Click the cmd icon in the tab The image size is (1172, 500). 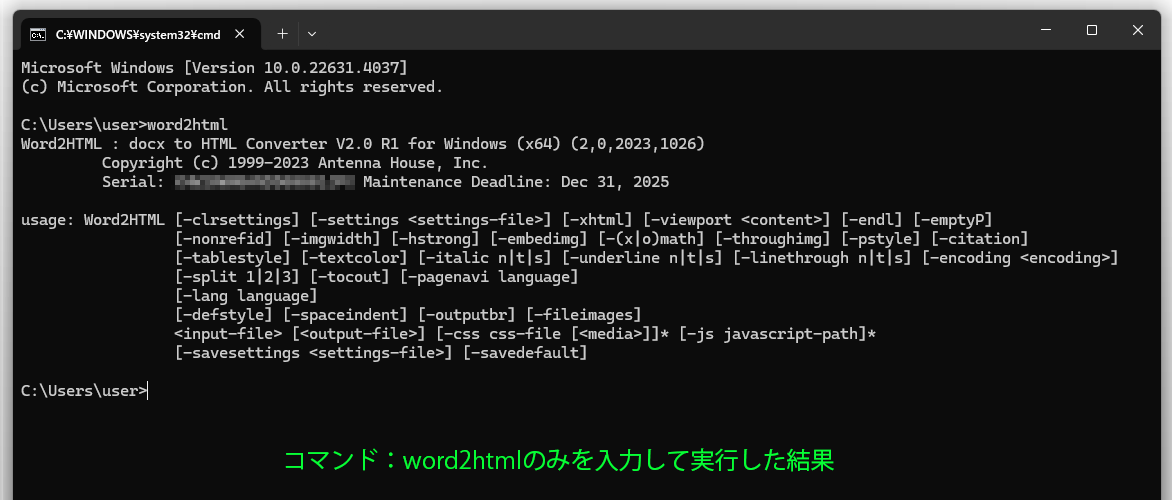38,34
